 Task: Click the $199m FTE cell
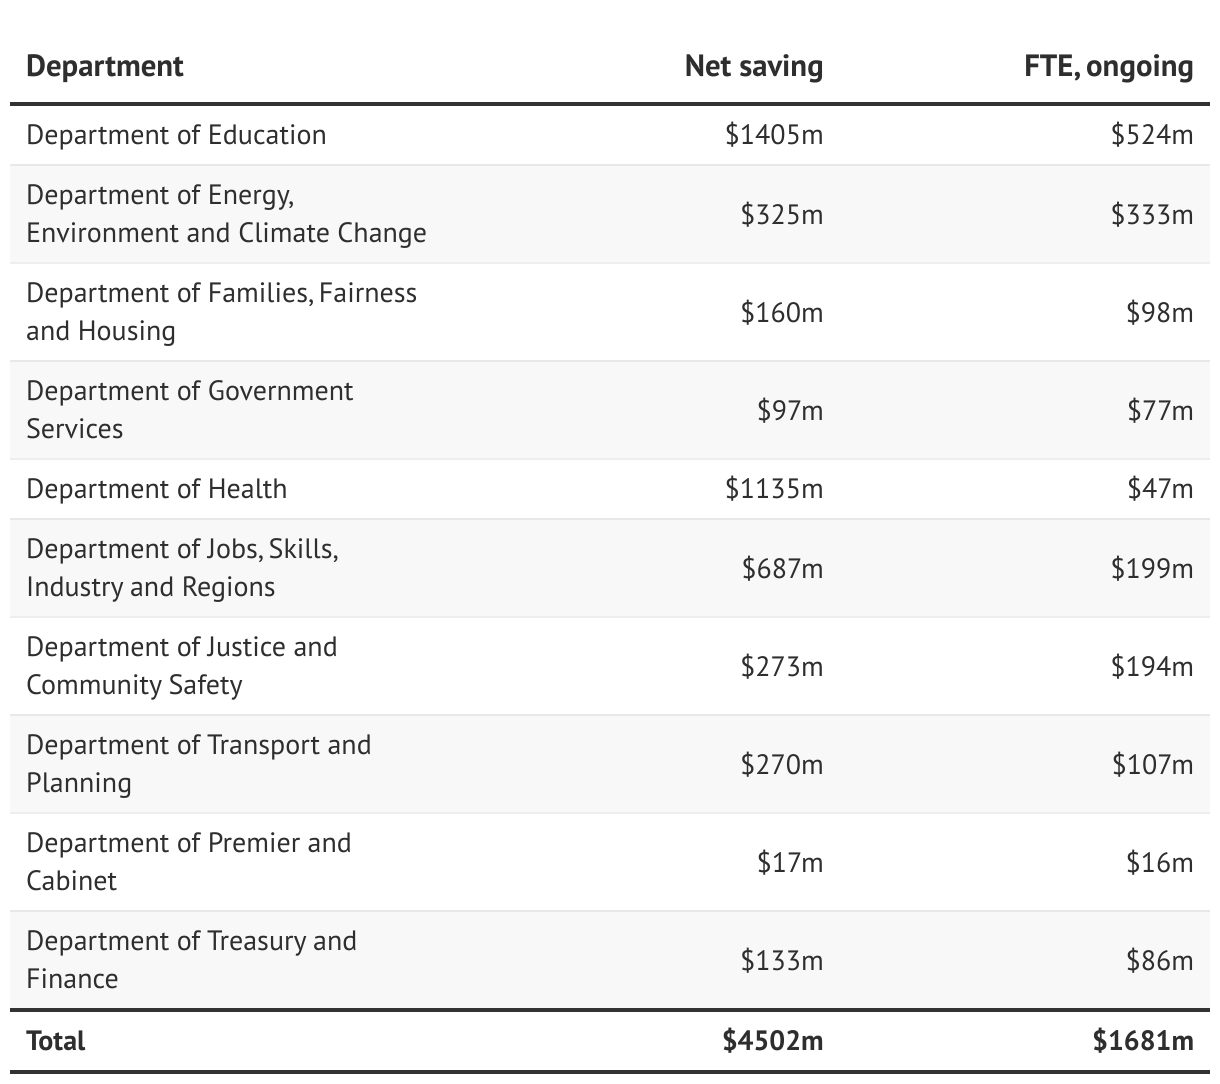(x=1151, y=568)
